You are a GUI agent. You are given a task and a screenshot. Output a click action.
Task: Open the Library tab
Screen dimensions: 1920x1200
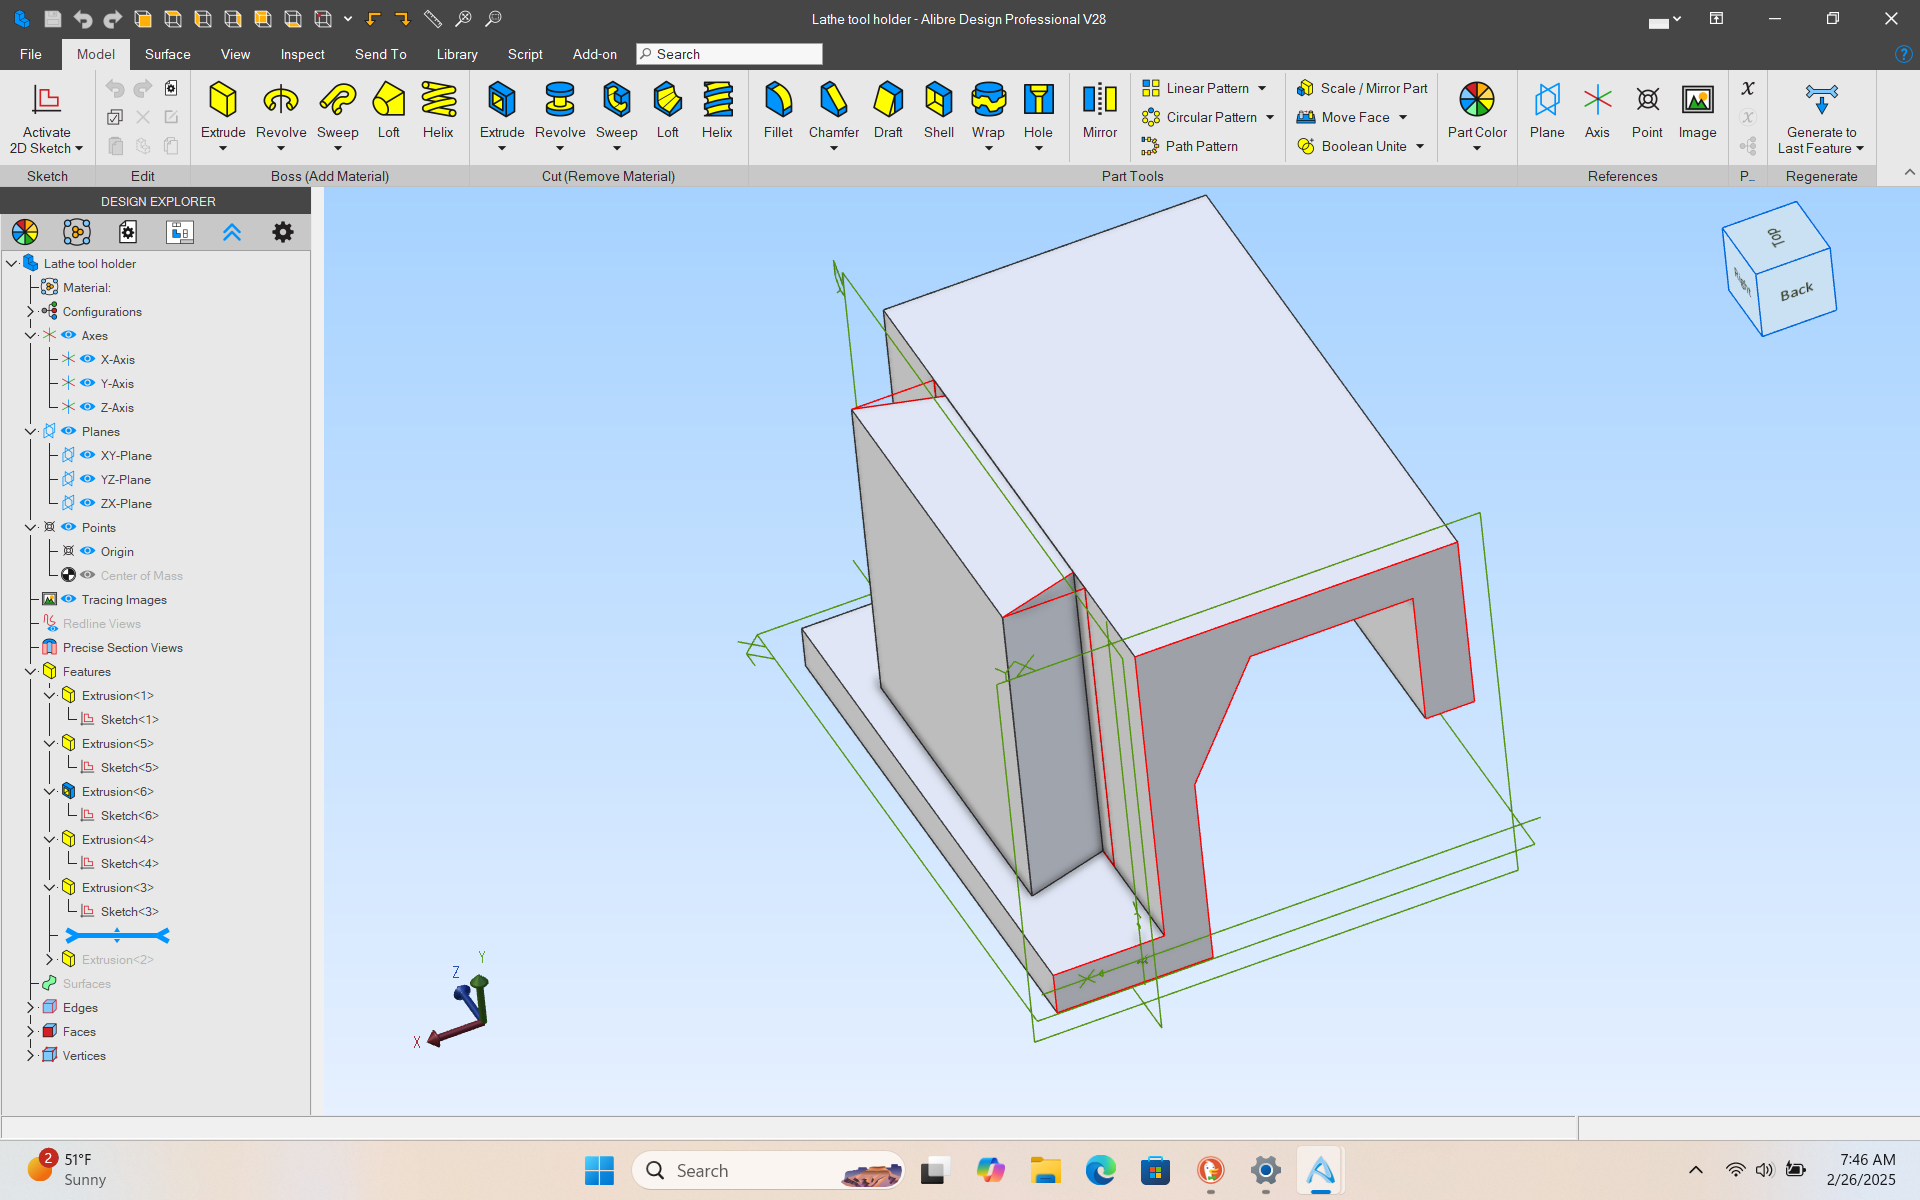(457, 54)
